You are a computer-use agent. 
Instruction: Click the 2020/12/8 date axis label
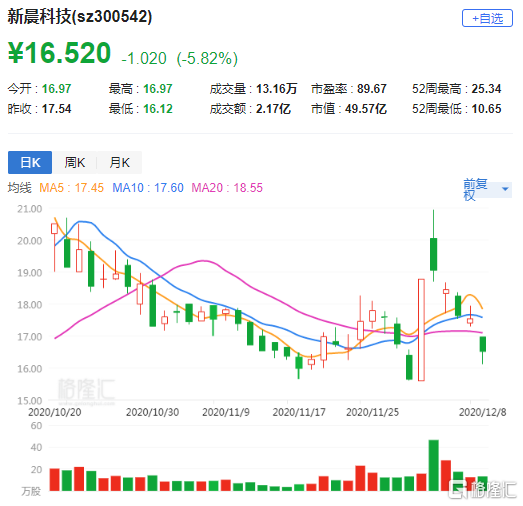(x=483, y=412)
